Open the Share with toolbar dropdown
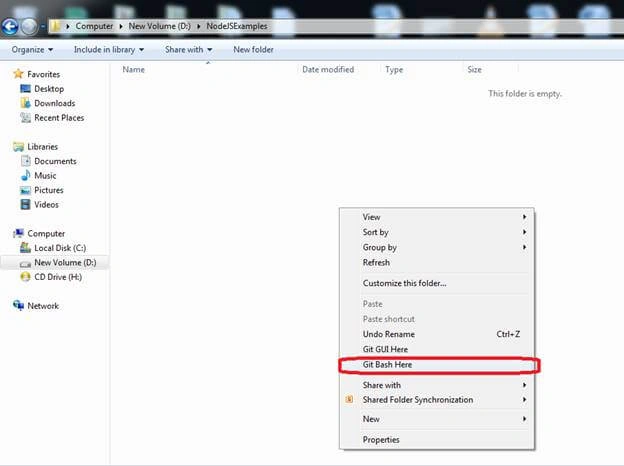This screenshot has width=624, height=466. [x=189, y=50]
